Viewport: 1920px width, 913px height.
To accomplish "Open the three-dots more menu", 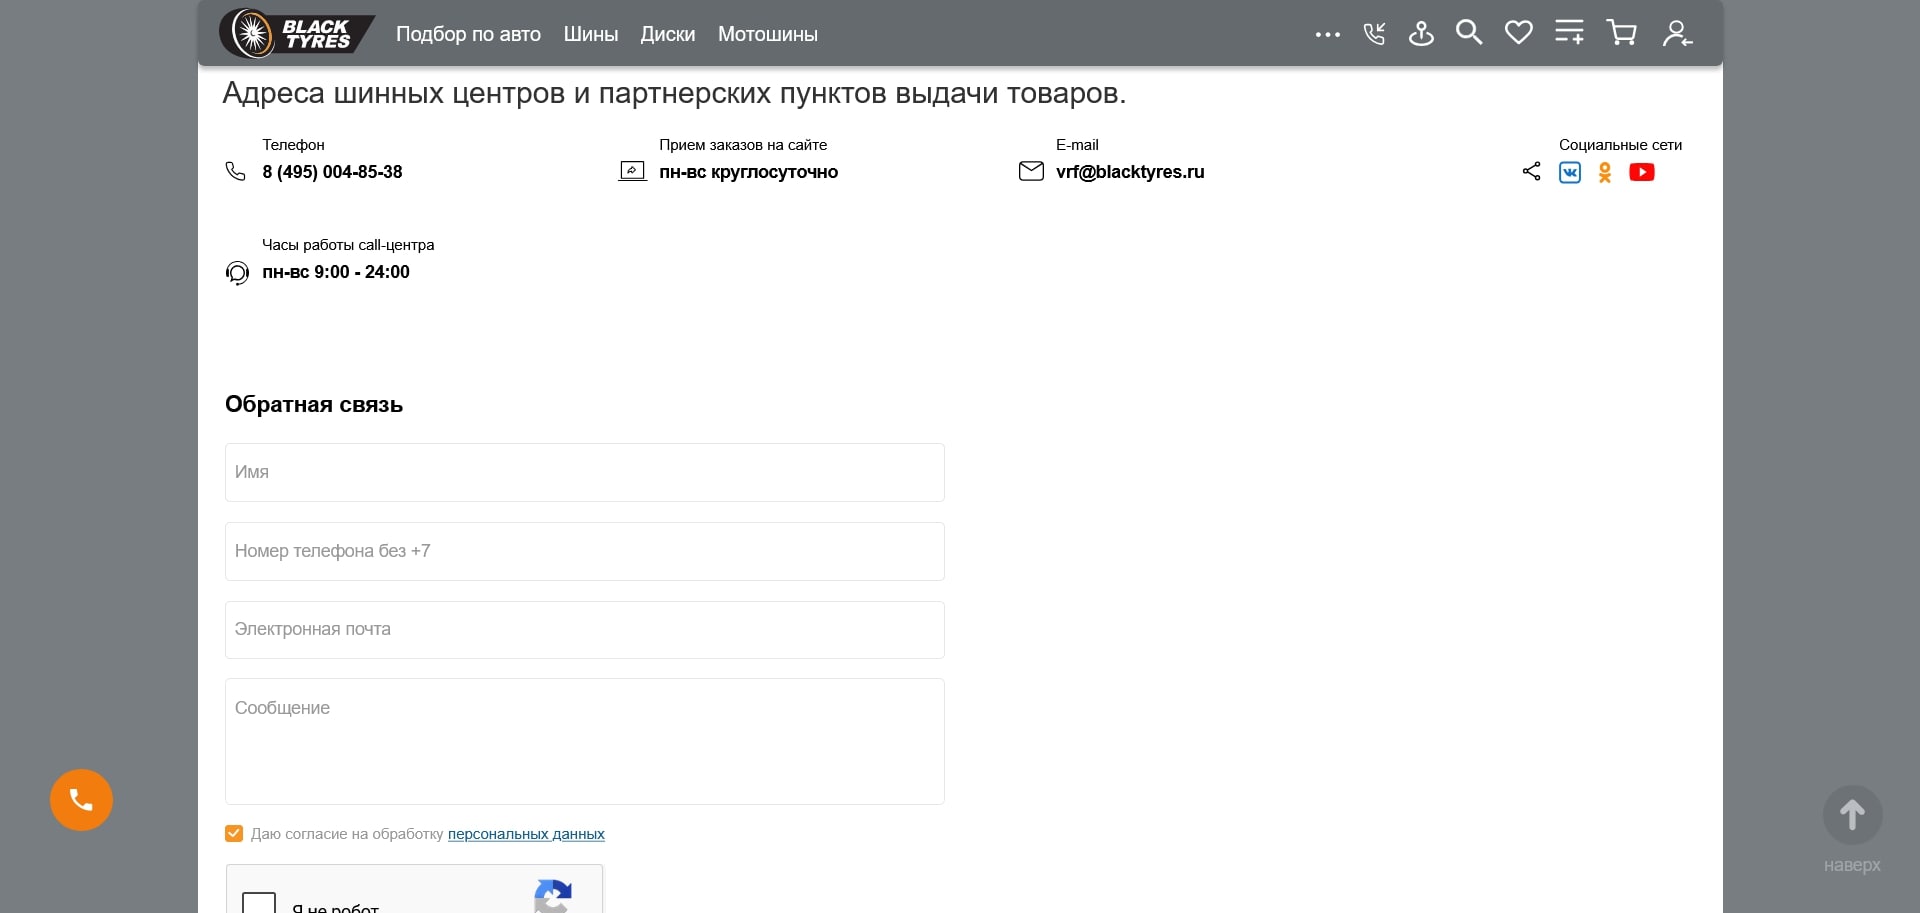I will point(1327,34).
